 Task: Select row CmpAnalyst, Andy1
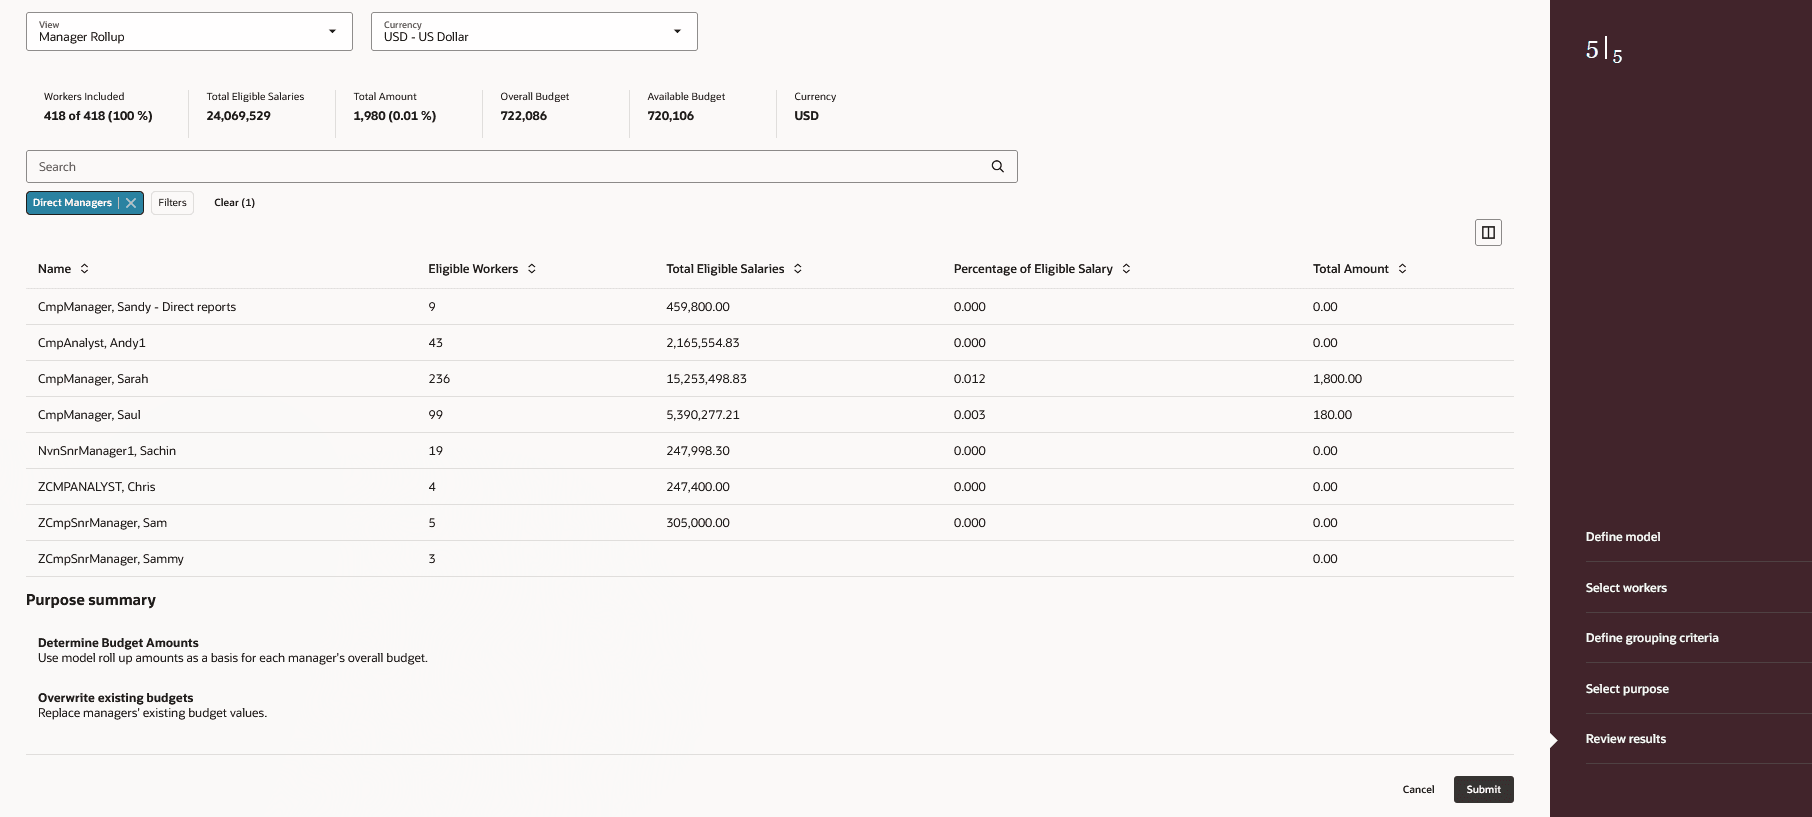click(770, 343)
